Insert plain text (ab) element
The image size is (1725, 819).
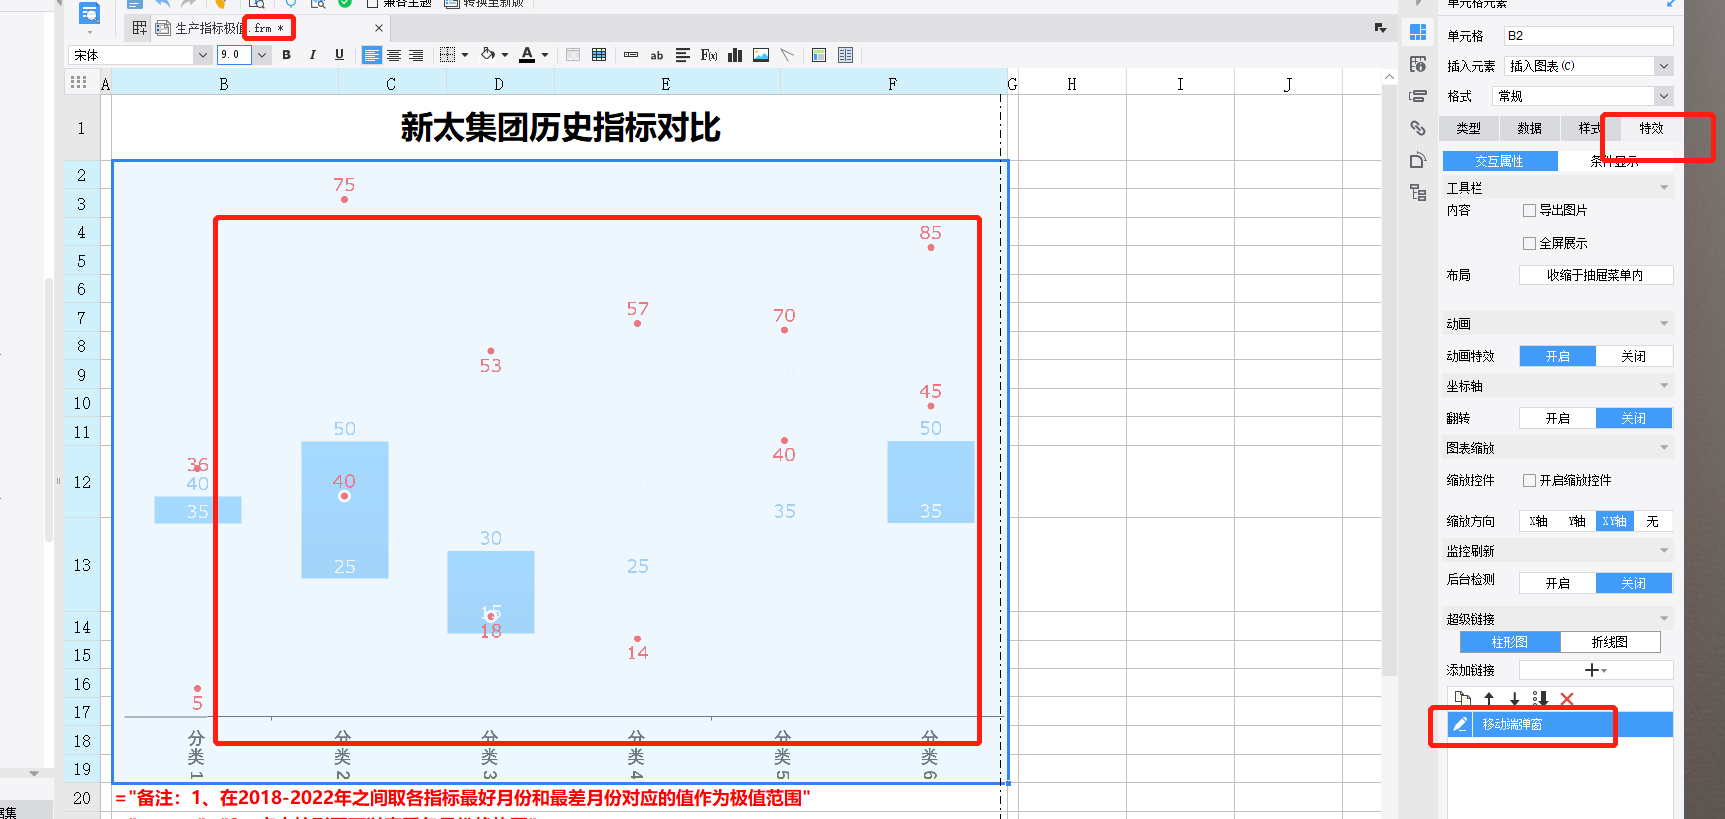point(657,55)
